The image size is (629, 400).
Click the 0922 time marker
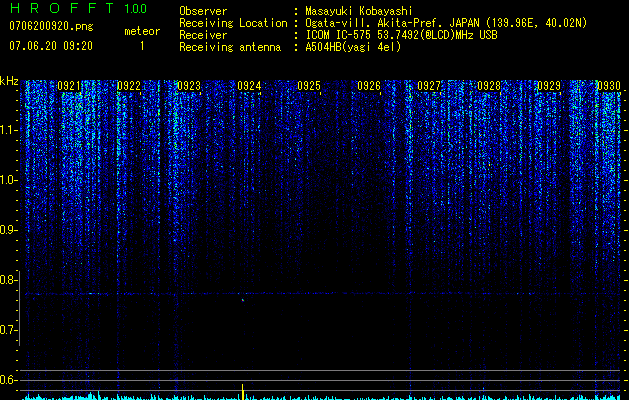point(129,86)
